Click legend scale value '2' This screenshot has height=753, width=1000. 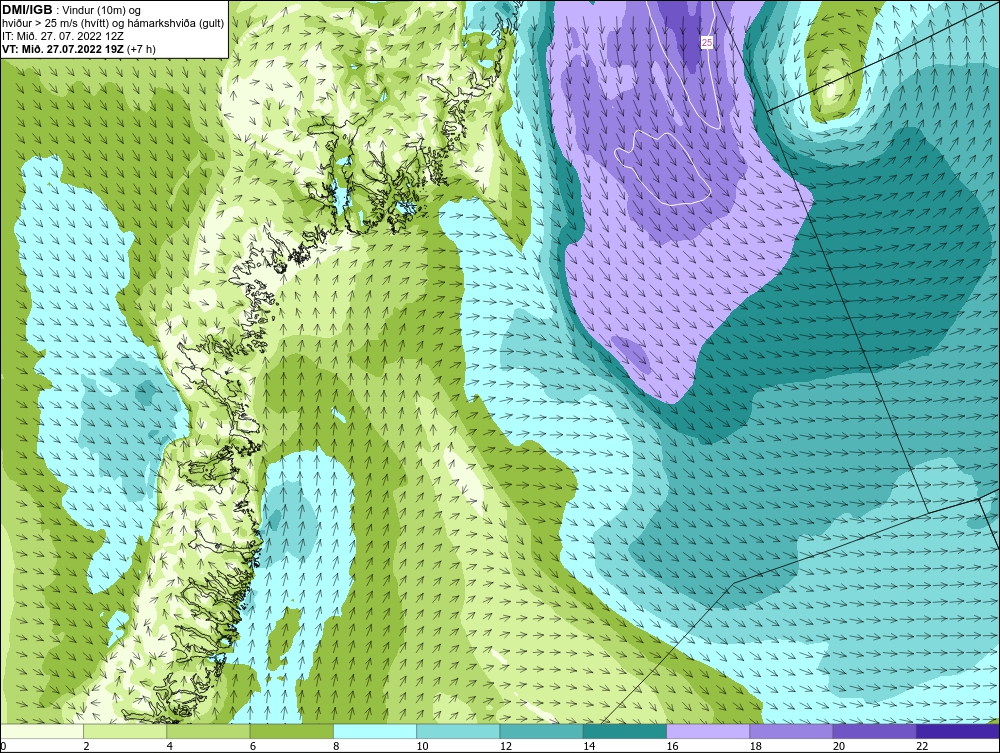click(x=86, y=747)
